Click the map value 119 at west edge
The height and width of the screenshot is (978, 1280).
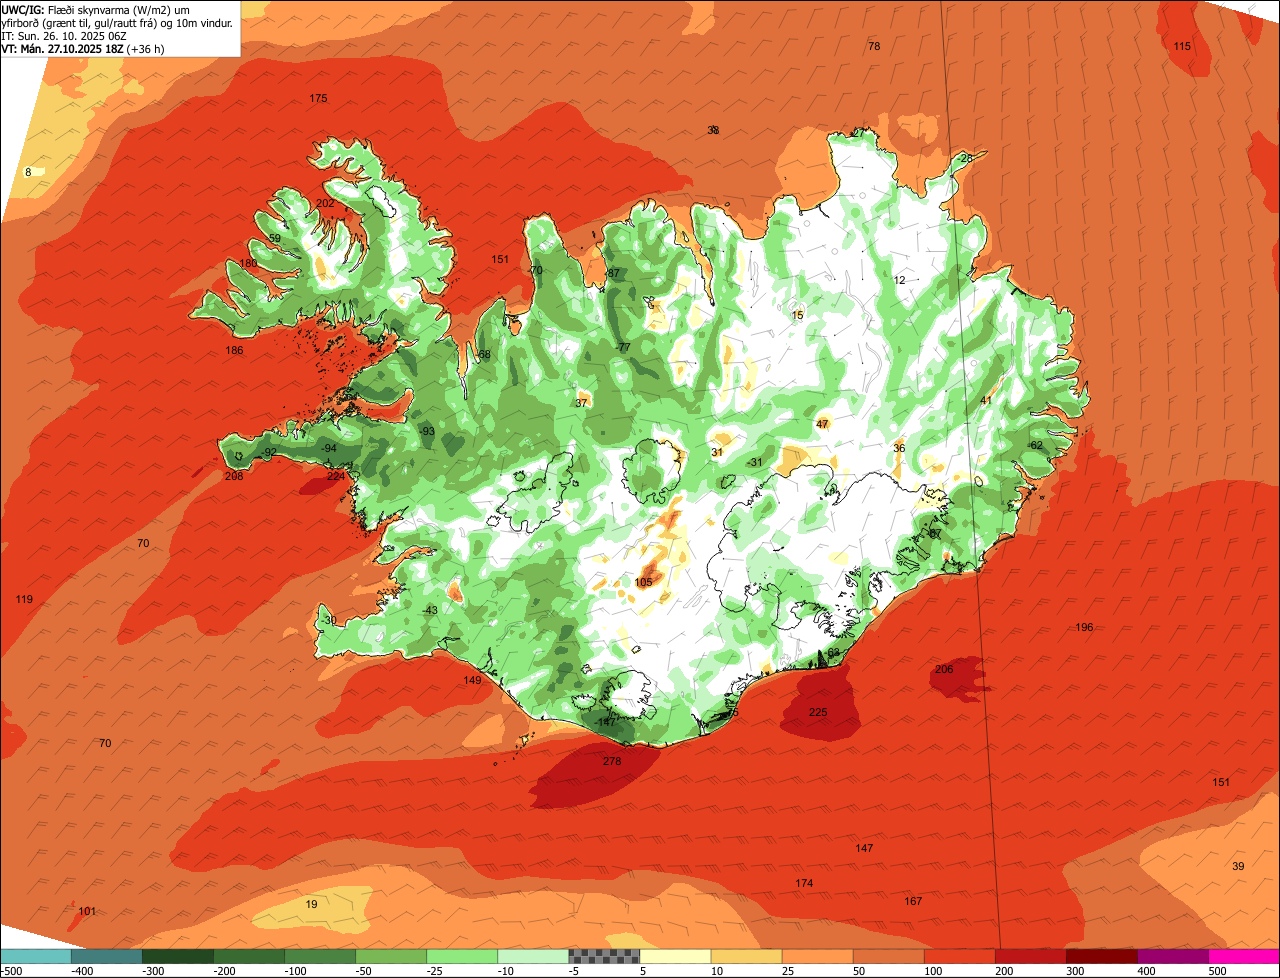pyautogui.click(x=24, y=599)
